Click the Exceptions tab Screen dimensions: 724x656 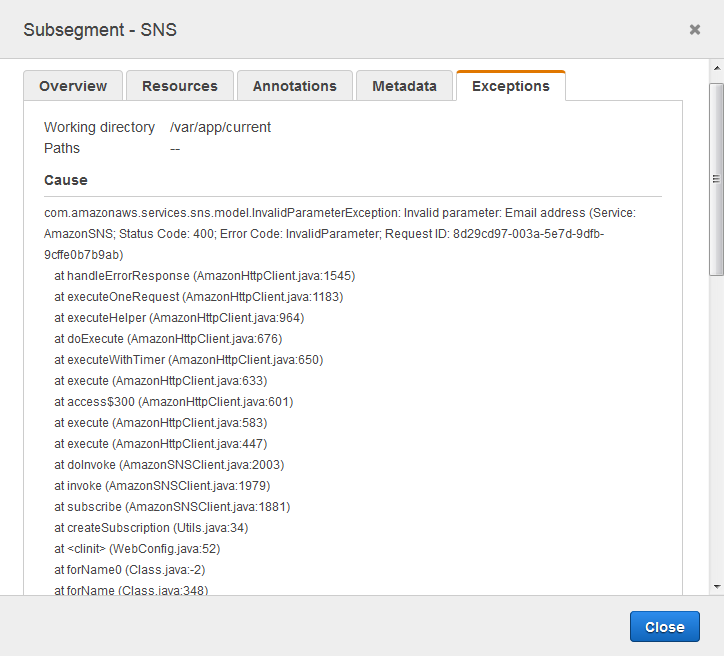pyautogui.click(x=510, y=86)
